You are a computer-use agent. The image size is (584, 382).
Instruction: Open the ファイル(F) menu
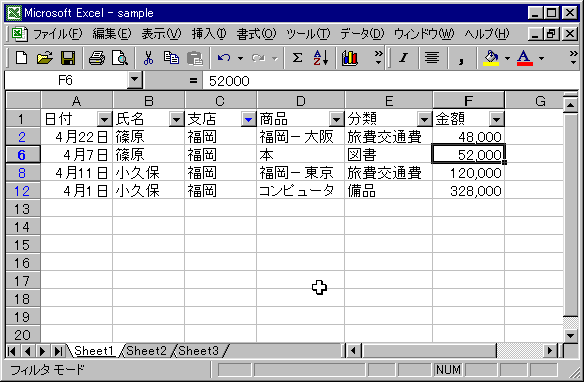point(57,34)
